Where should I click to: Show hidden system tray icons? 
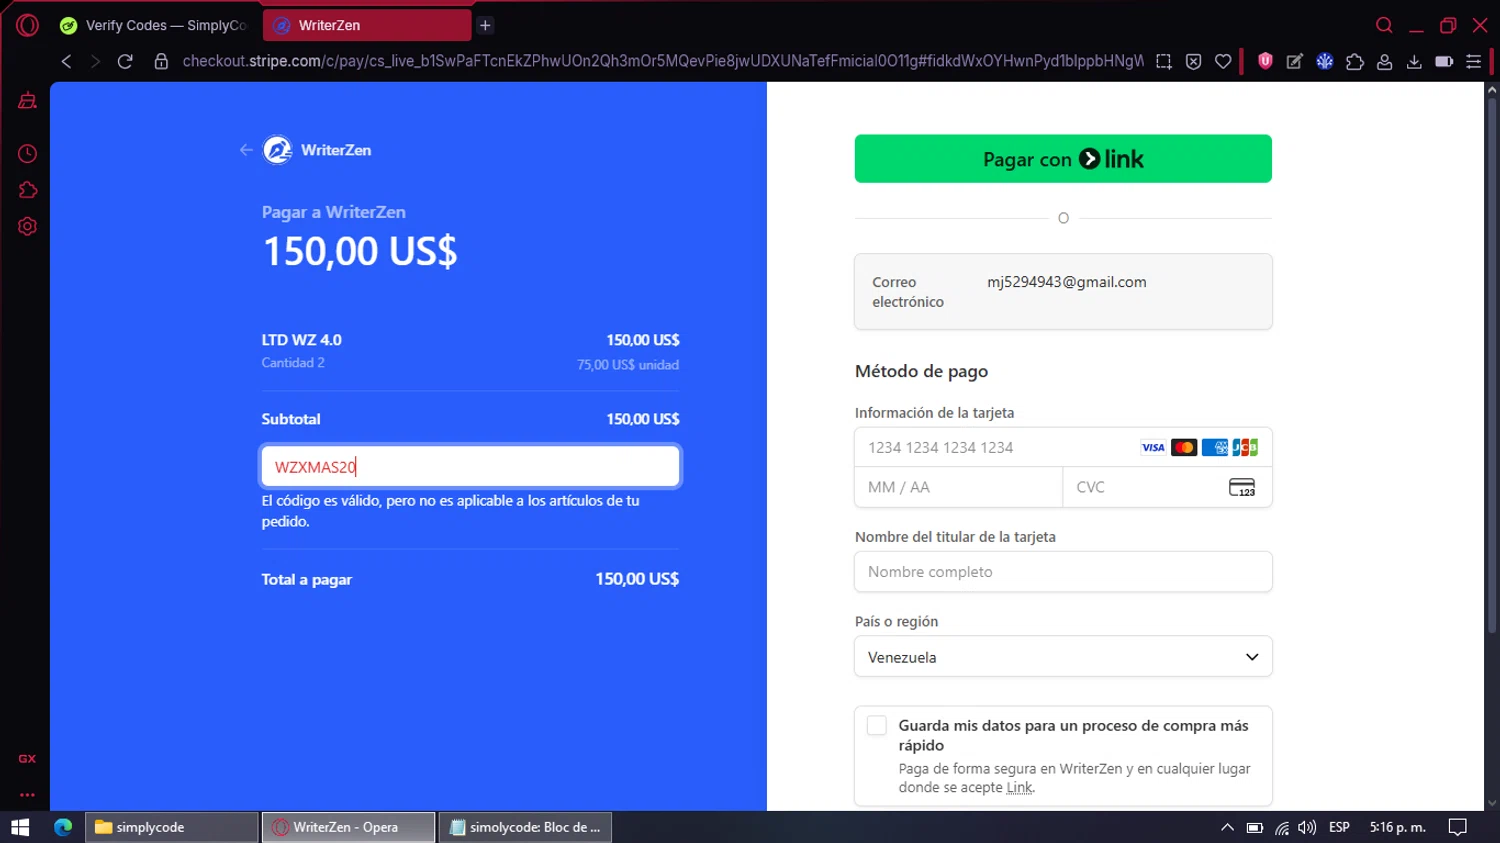tap(1227, 827)
